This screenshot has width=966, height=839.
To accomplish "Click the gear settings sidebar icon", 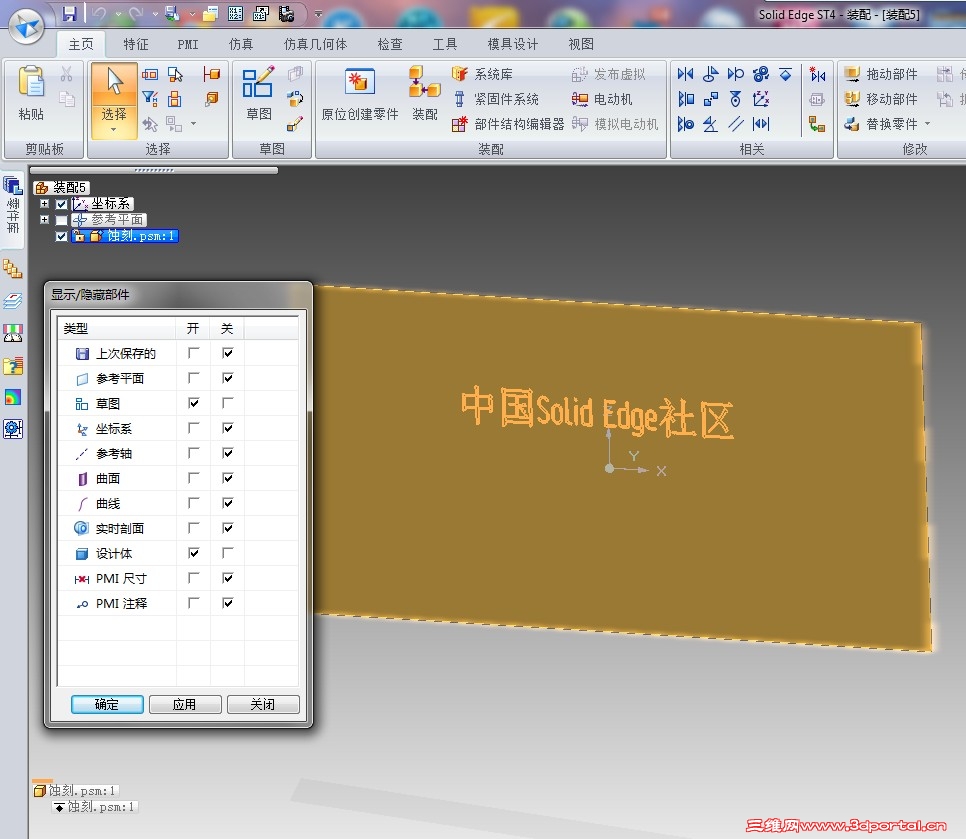I will pyautogui.click(x=12, y=429).
